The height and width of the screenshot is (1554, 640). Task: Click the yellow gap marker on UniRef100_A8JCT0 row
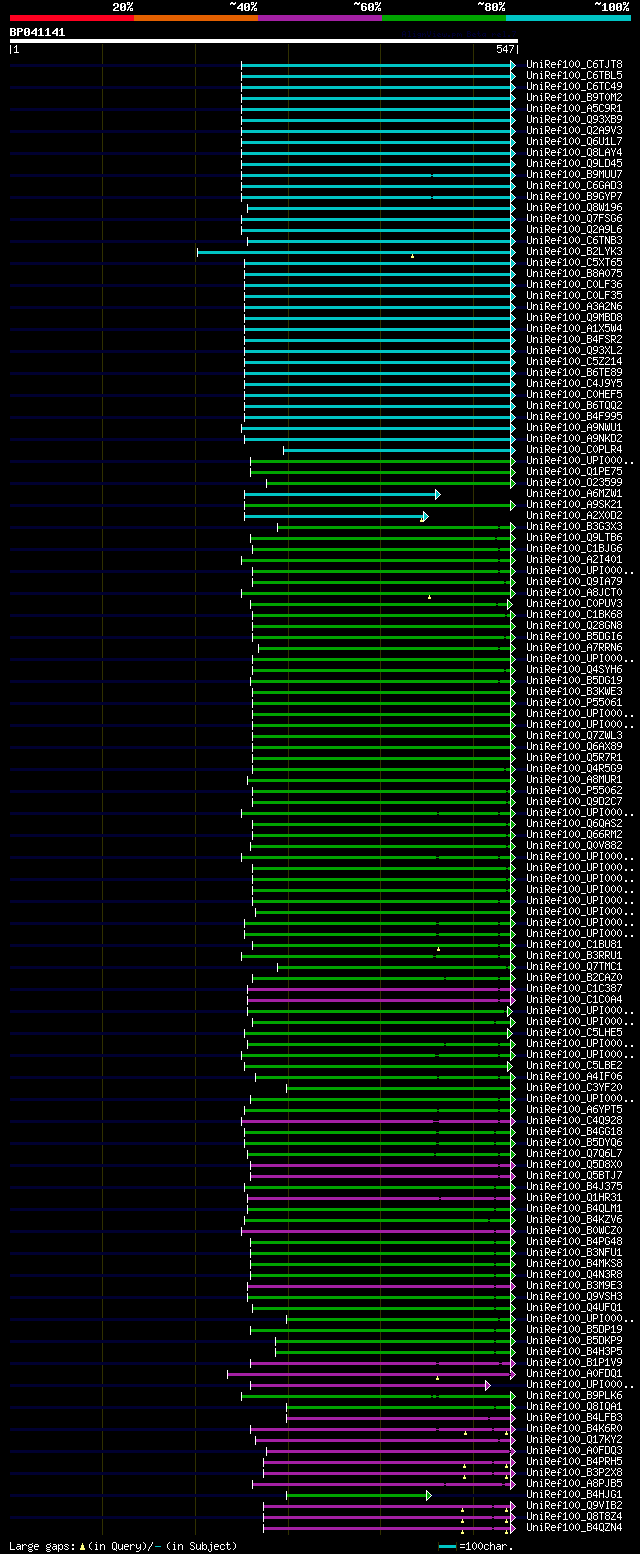(429, 597)
